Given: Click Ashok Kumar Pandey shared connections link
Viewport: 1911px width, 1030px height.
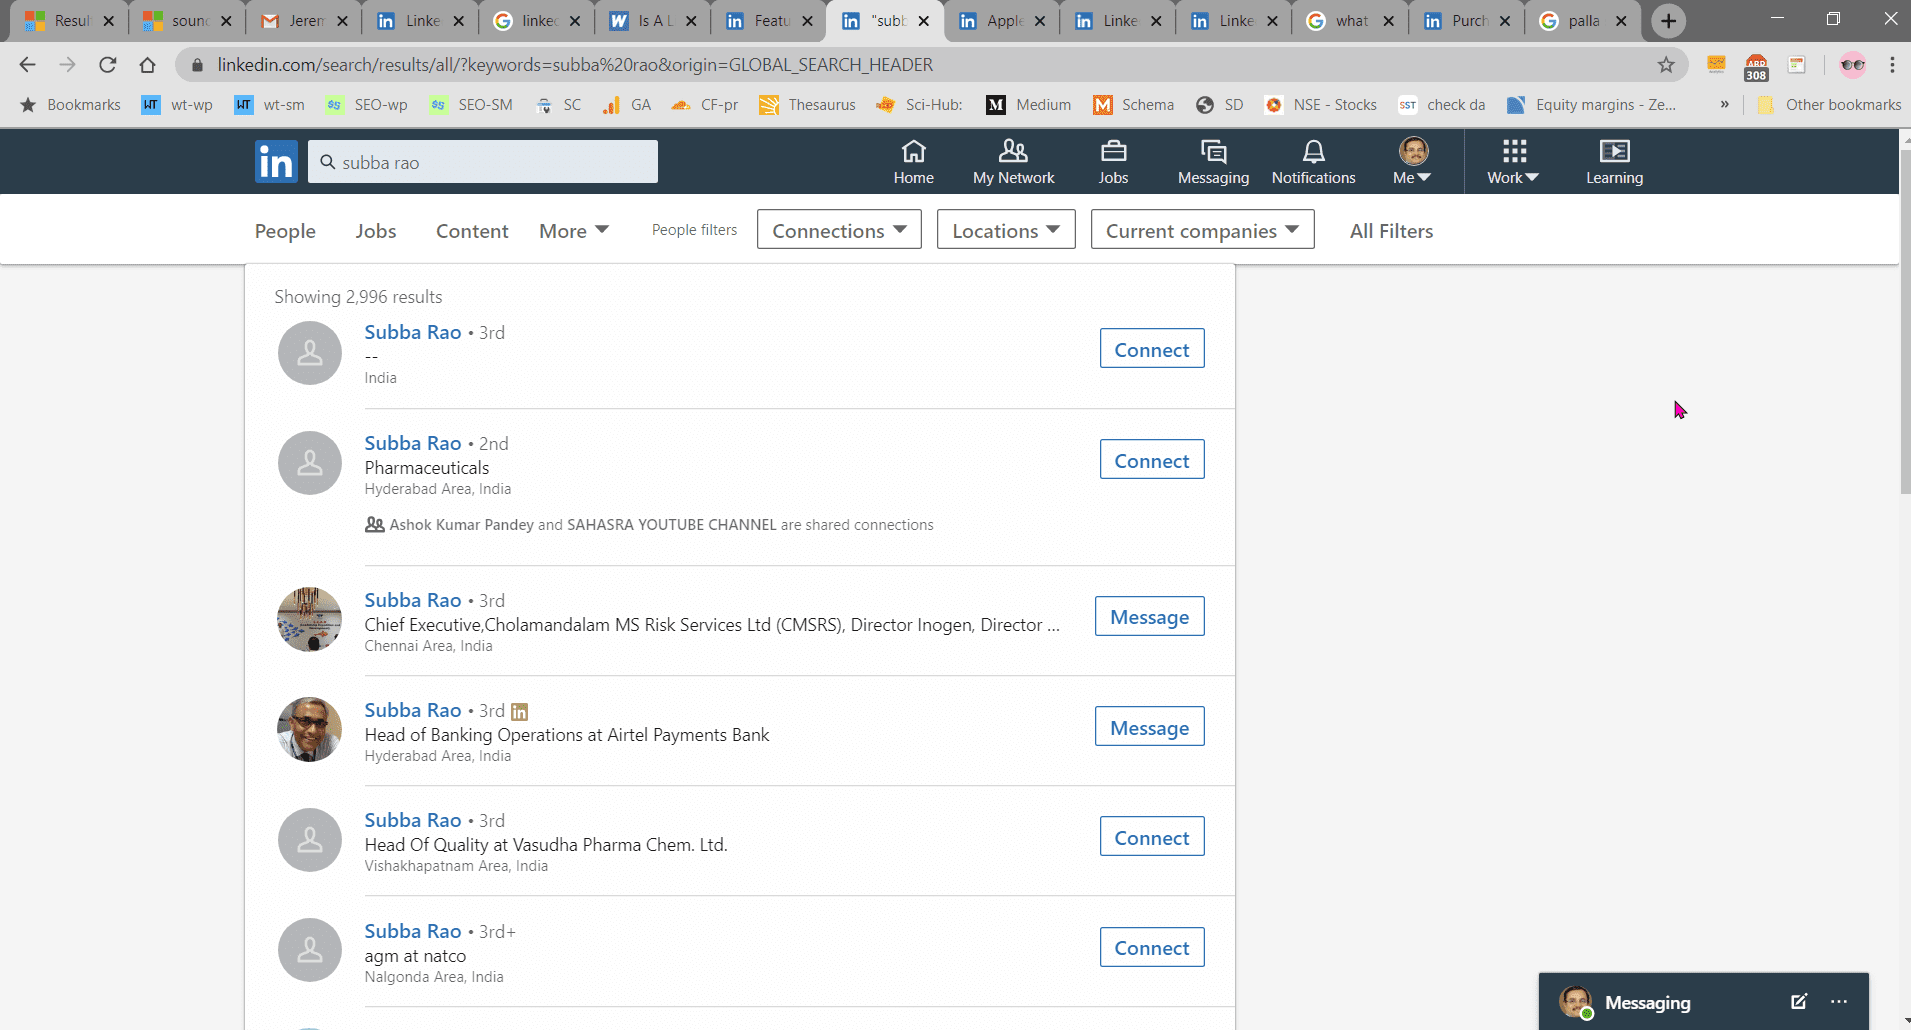Looking at the screenshot, I should (461, 525).
